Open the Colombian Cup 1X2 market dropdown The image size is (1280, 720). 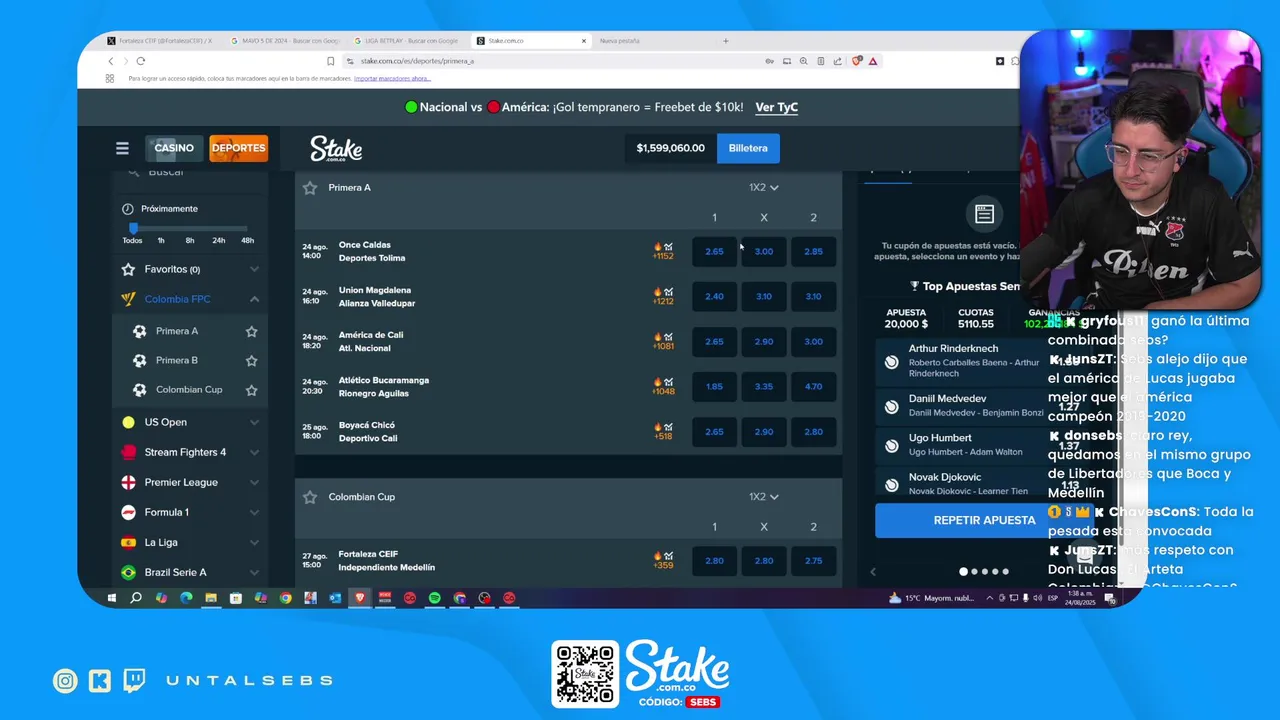(x=763, y=497)
